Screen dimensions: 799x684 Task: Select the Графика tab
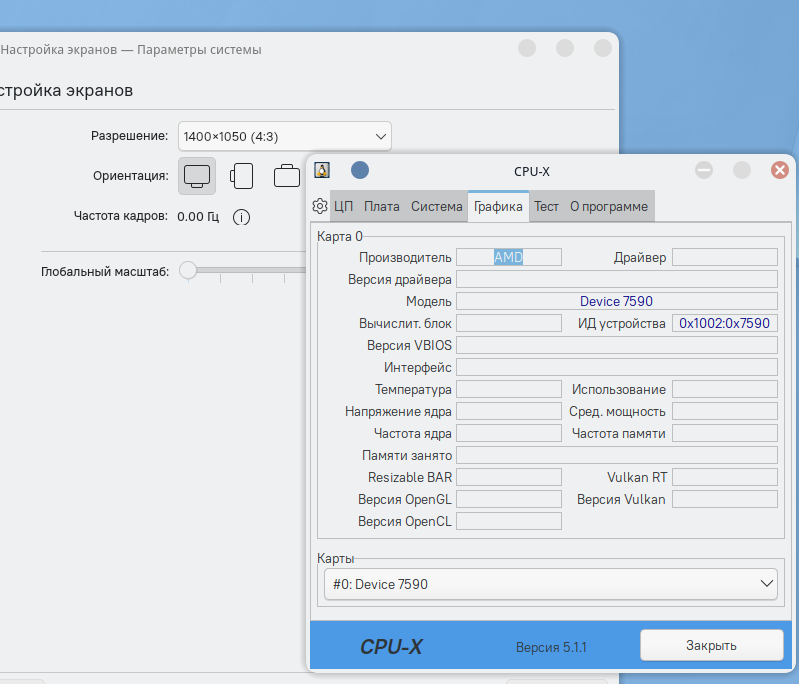tap(498, 206)
